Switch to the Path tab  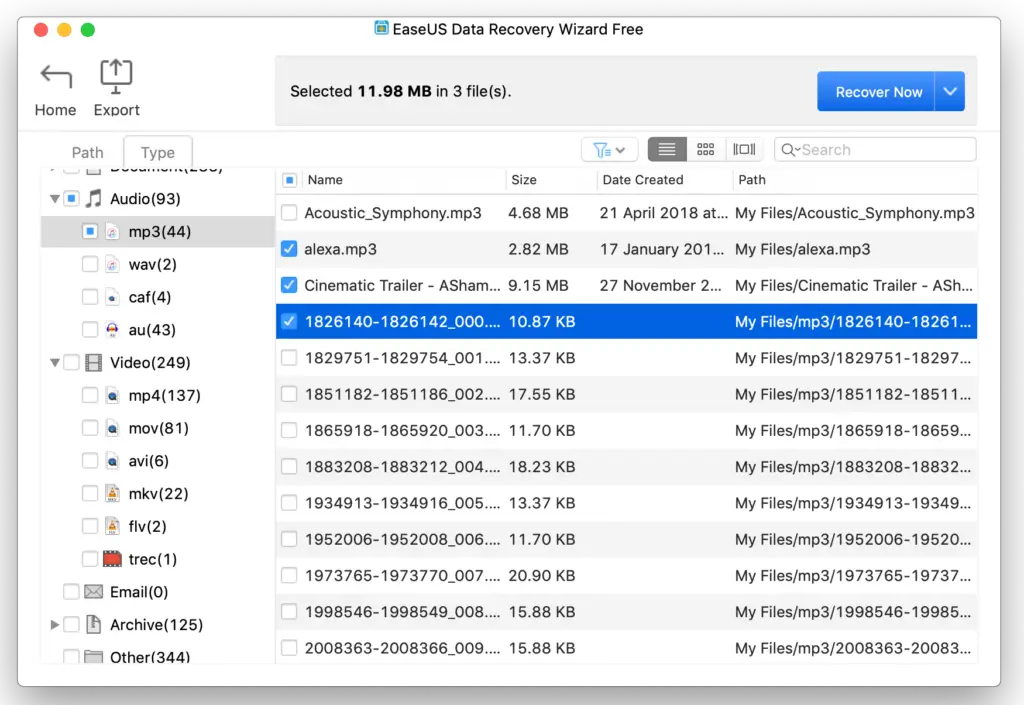tap(87, 153)
